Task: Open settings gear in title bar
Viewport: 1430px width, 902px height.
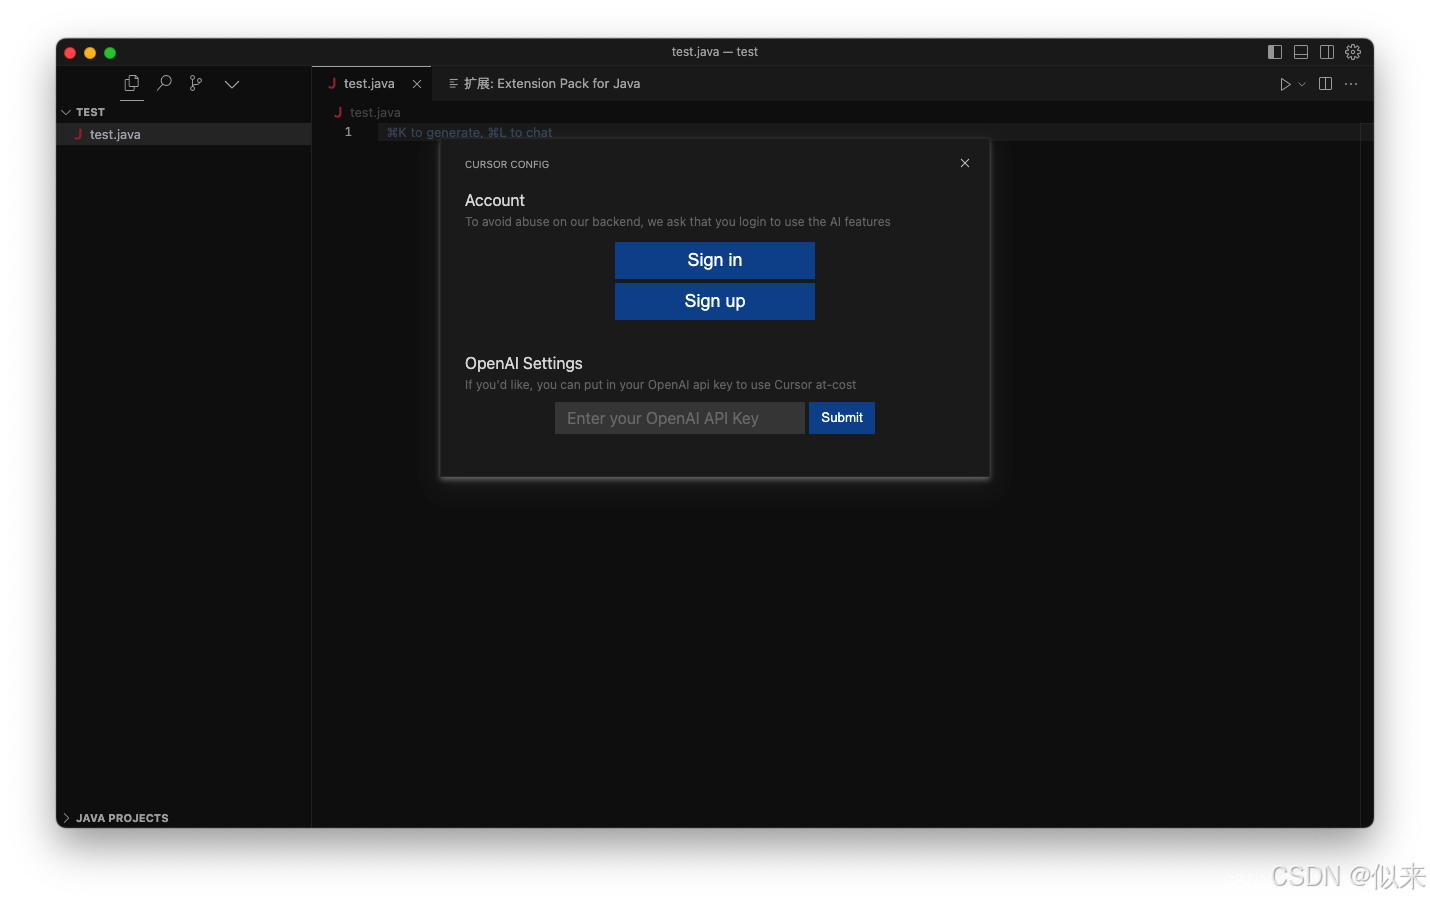Action: tap(1353, 52)
